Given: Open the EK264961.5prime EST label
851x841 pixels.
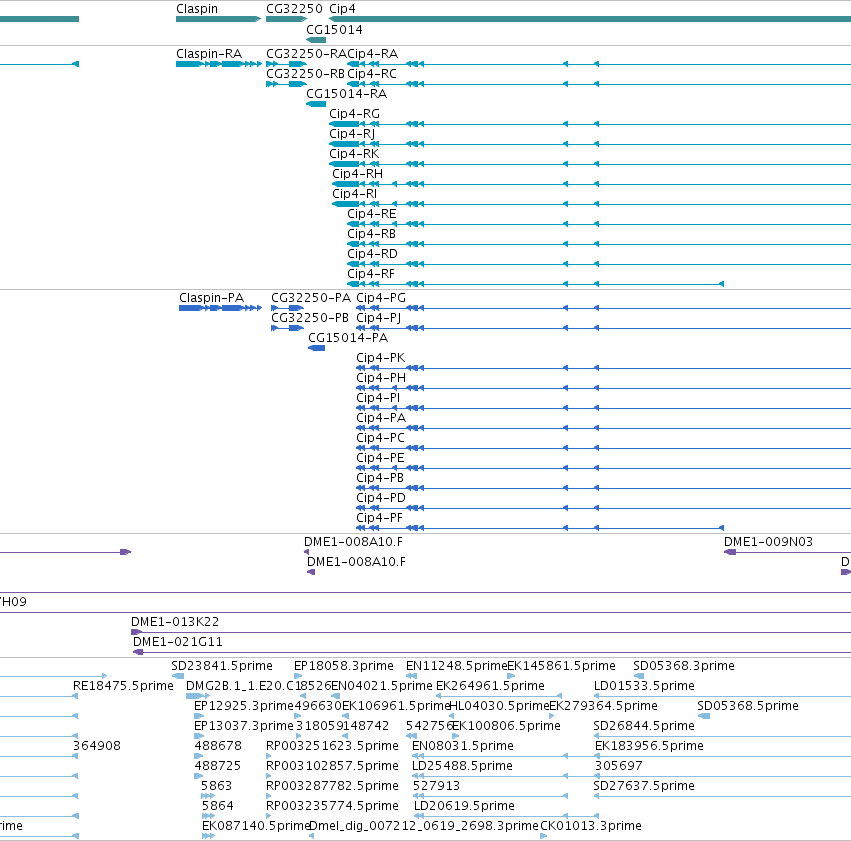Looking at the screenshot, I should tap(490, 686).
